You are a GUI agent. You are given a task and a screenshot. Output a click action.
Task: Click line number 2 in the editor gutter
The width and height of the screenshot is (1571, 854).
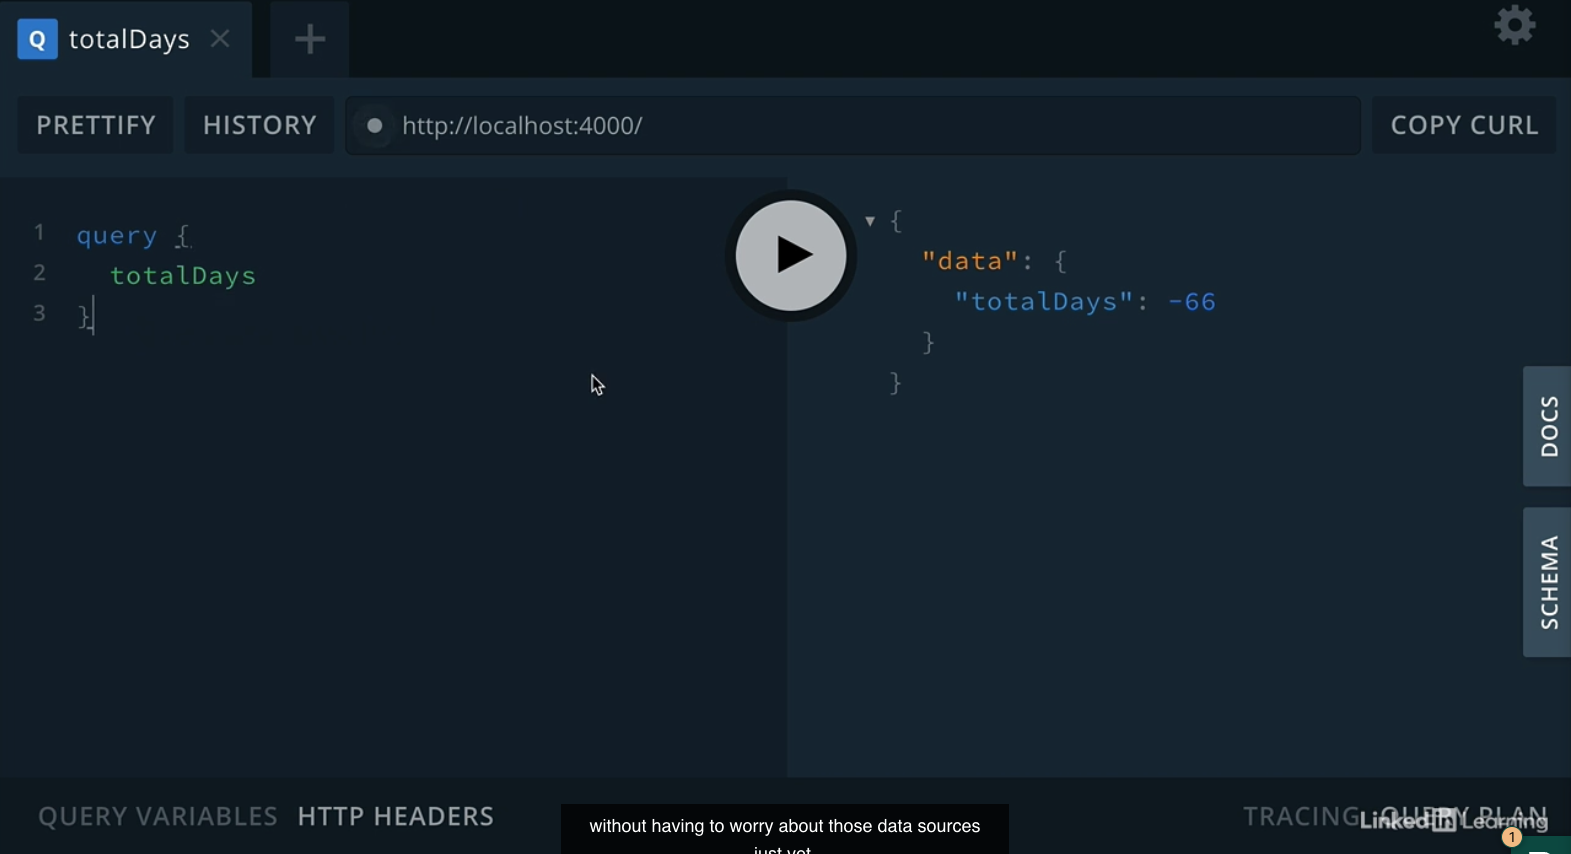pos(39,273)
